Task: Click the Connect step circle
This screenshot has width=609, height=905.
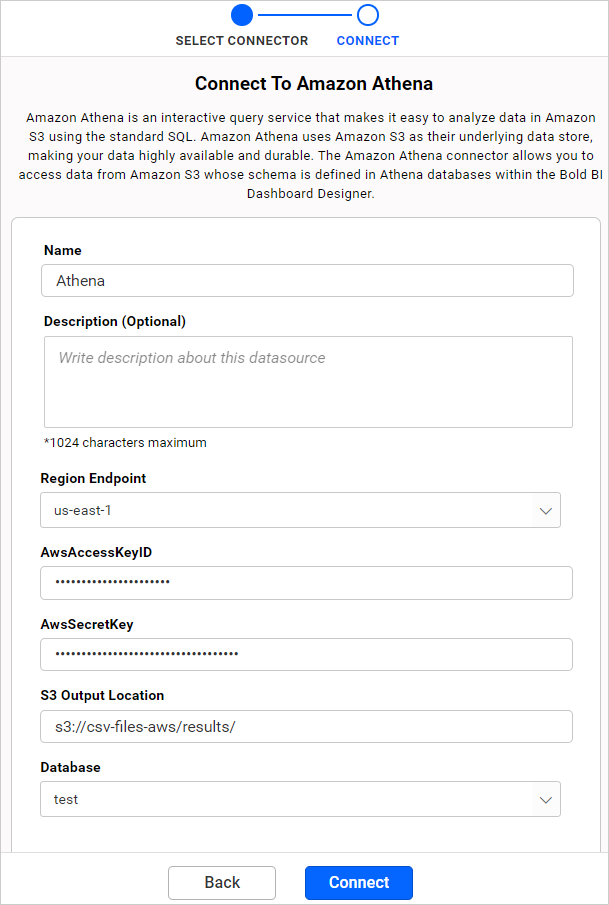Action: coord(368,15)
